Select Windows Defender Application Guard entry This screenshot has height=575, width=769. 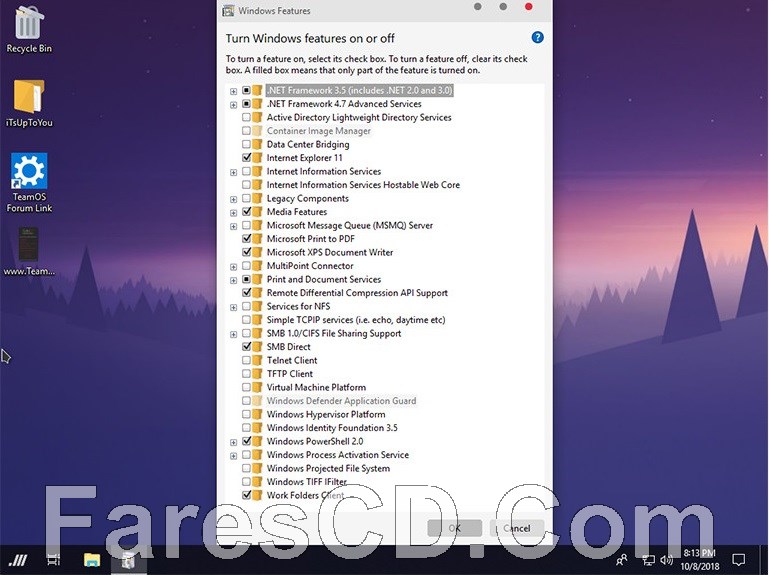pos(341,401)
